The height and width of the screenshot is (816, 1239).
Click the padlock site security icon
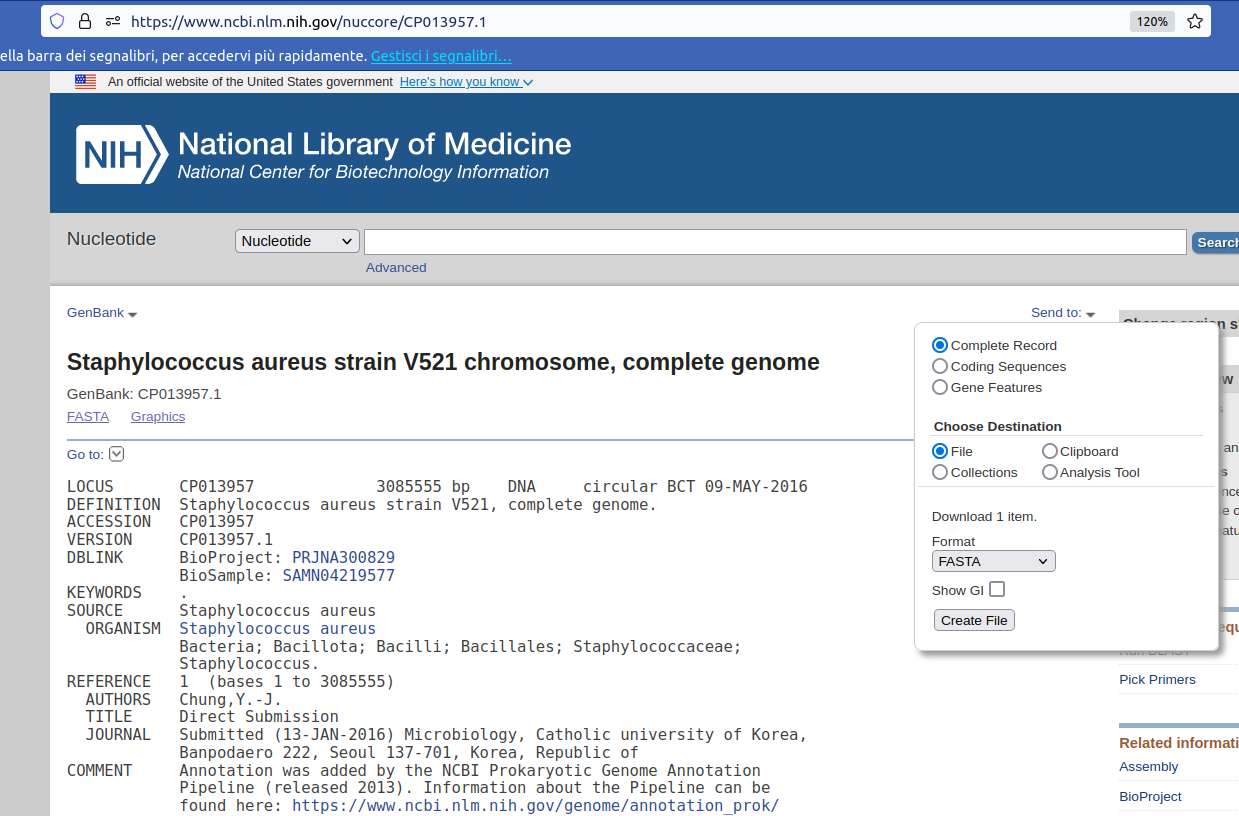85,21
